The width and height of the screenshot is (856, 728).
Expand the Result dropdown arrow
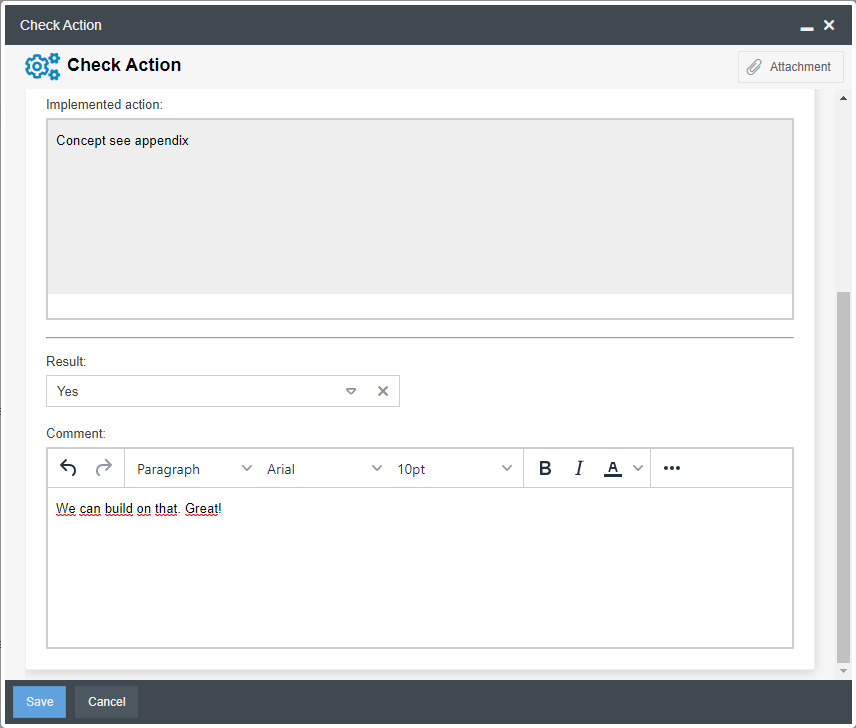click(351, 391)
